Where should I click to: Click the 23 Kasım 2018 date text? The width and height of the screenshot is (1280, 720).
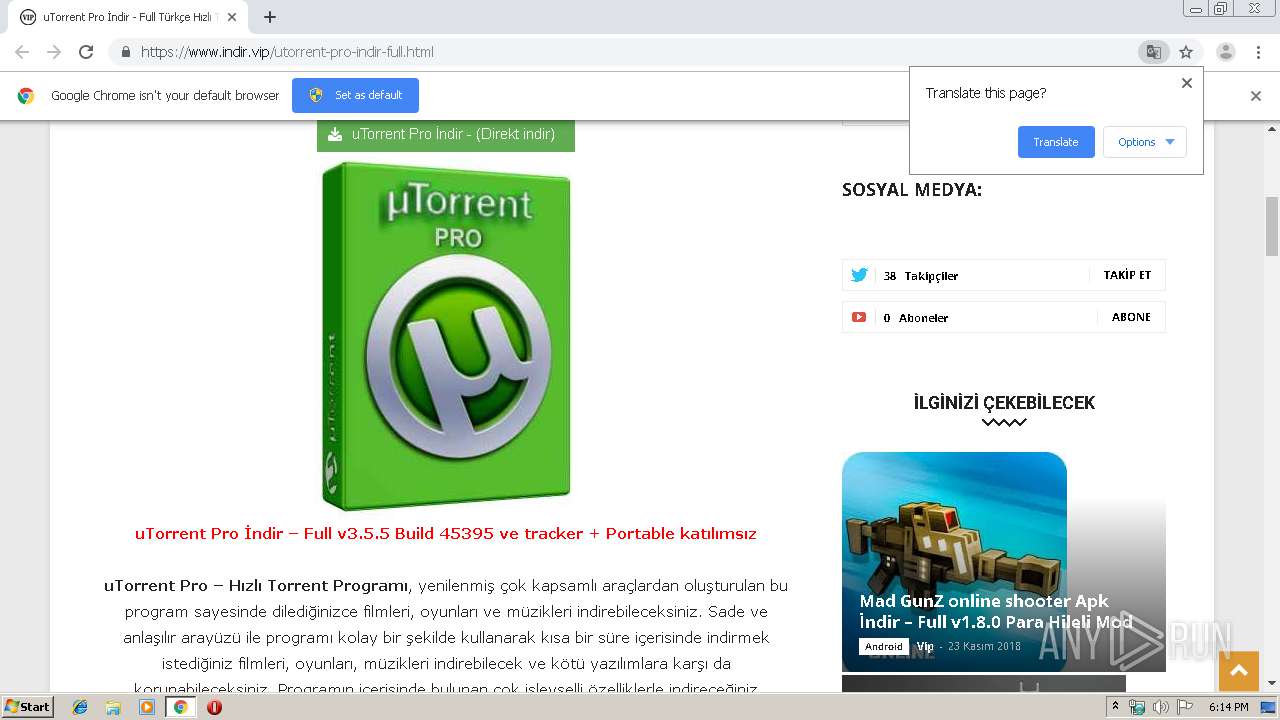pos(984,647)
